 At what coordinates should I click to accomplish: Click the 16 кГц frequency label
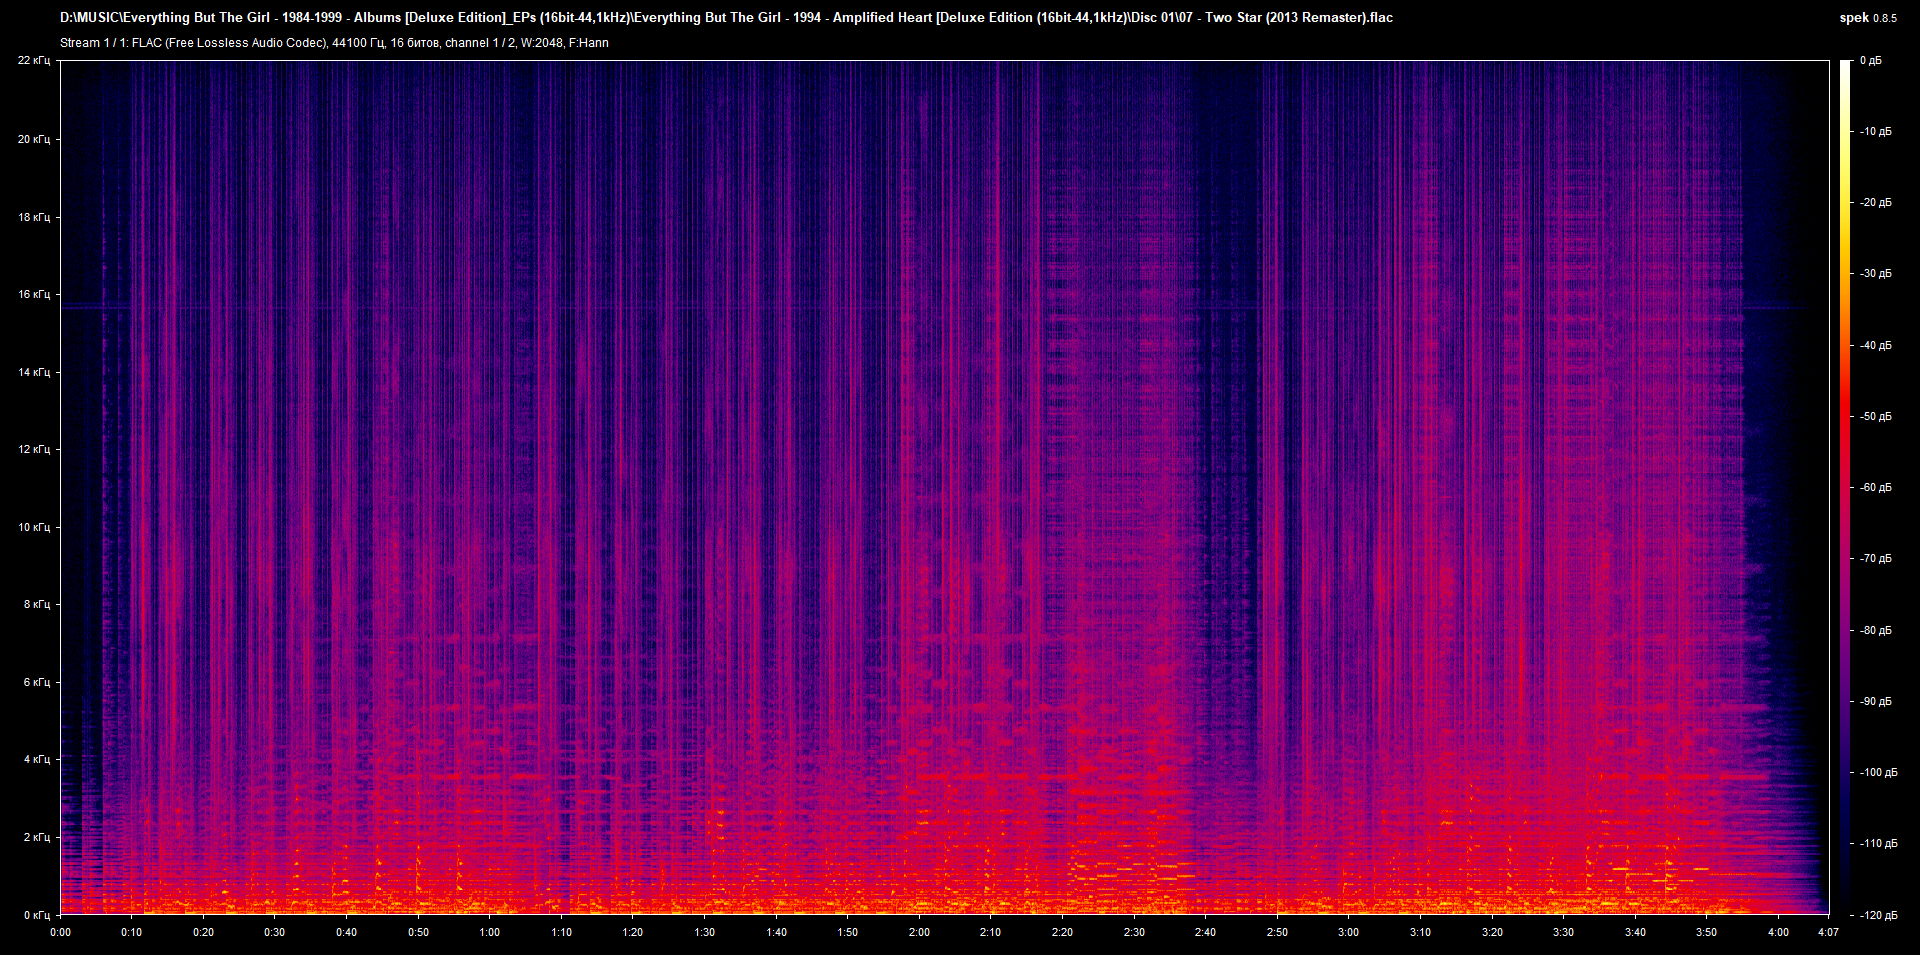33,294
